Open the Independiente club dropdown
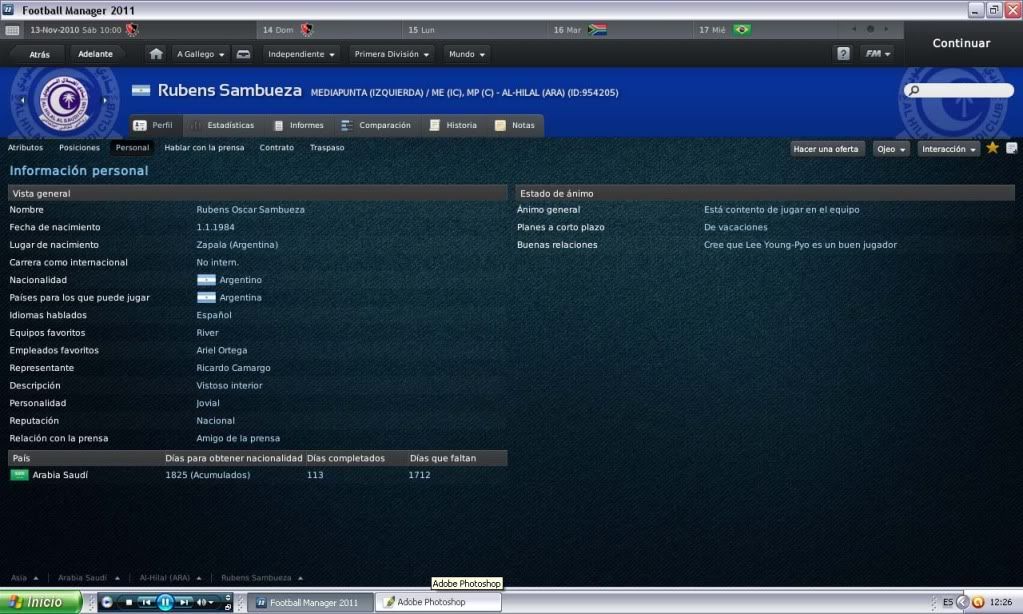 [301, 54]
